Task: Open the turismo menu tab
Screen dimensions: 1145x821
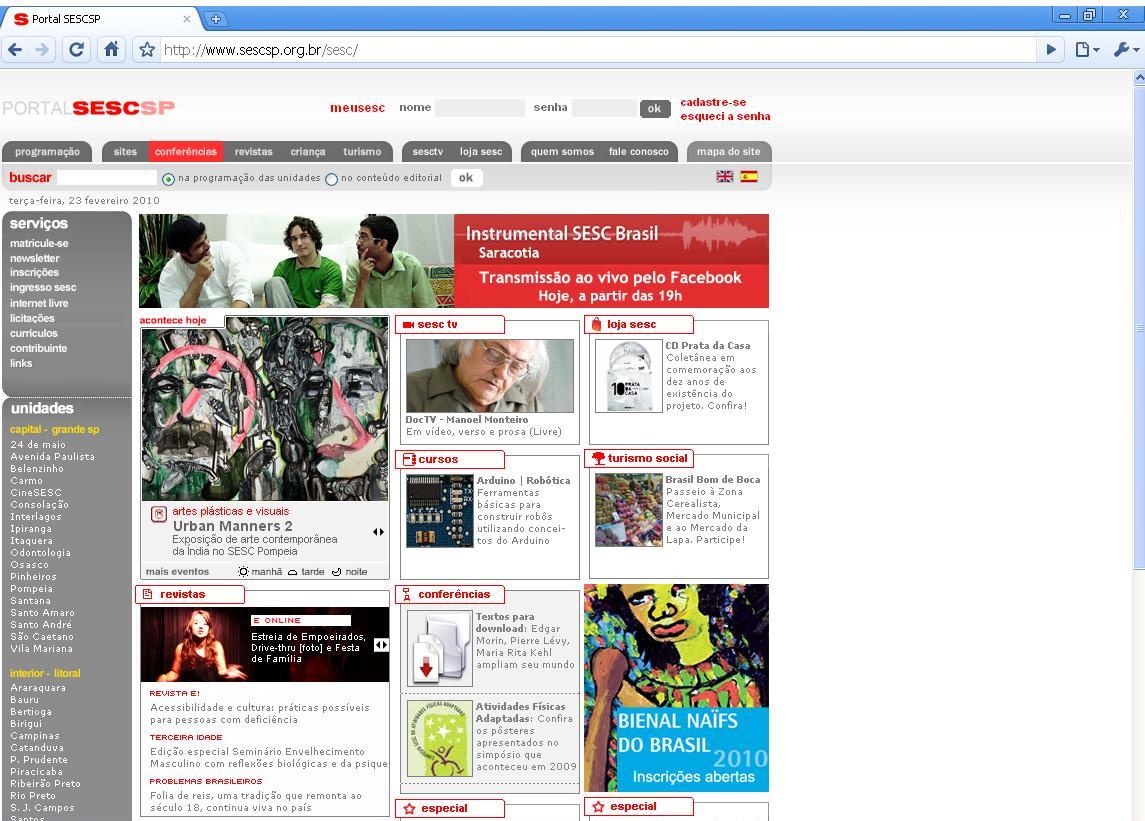Action: tap(362, 152)
